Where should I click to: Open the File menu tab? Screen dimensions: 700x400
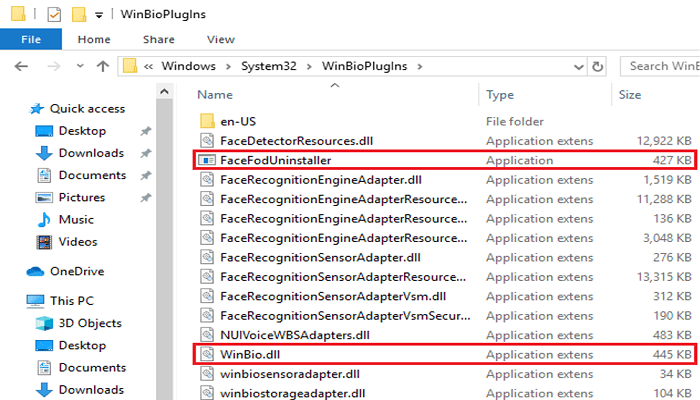point(31,39)
